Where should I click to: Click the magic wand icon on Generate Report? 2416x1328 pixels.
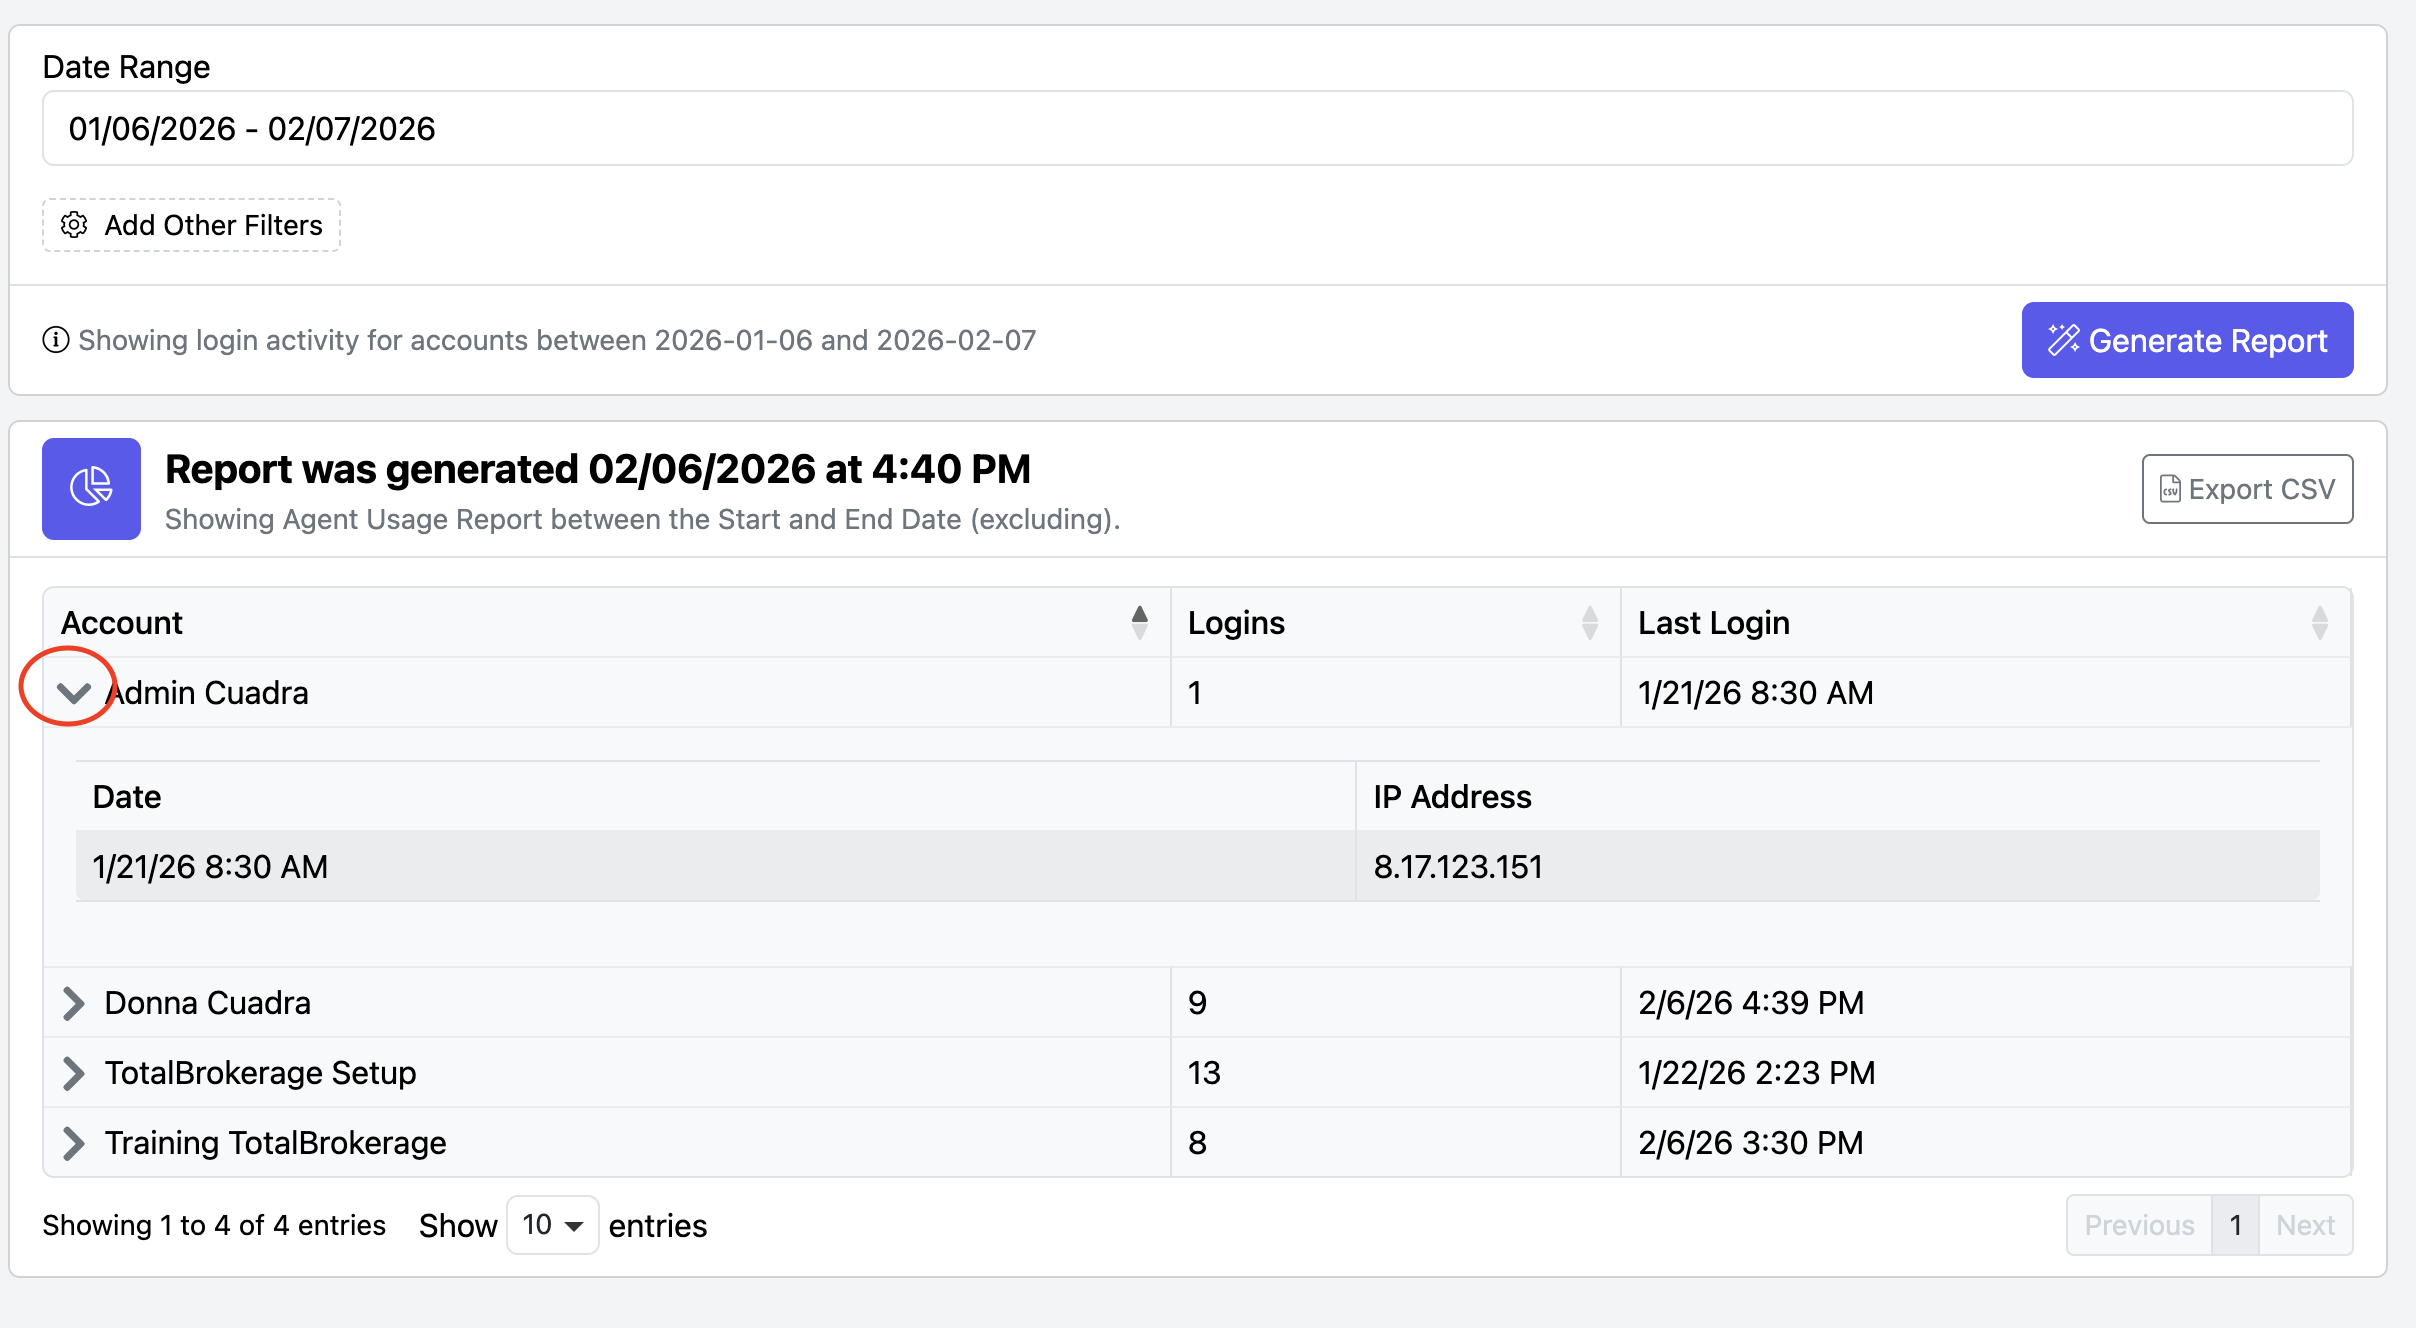click(2064, 340)
